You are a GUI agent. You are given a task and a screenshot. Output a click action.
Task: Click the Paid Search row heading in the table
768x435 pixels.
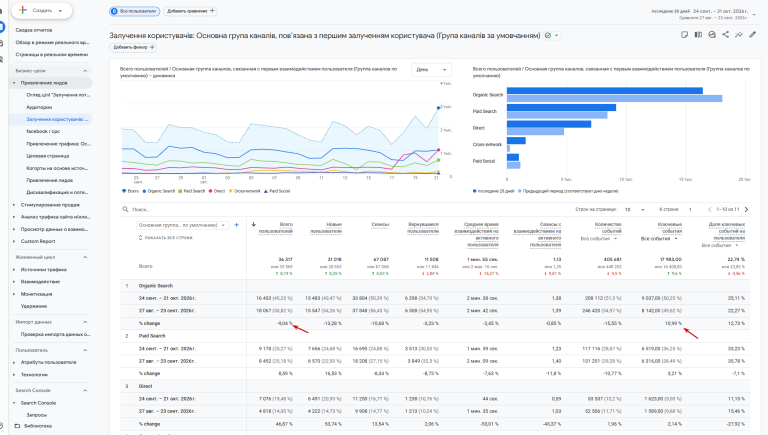click(x=152, y=336)
